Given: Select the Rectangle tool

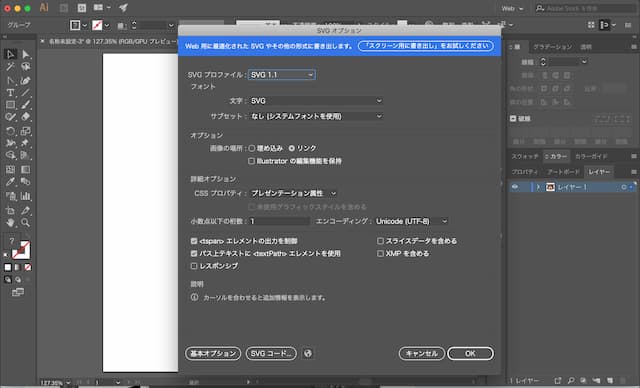Looking at the screenshot, I should [x=10, y=105].
